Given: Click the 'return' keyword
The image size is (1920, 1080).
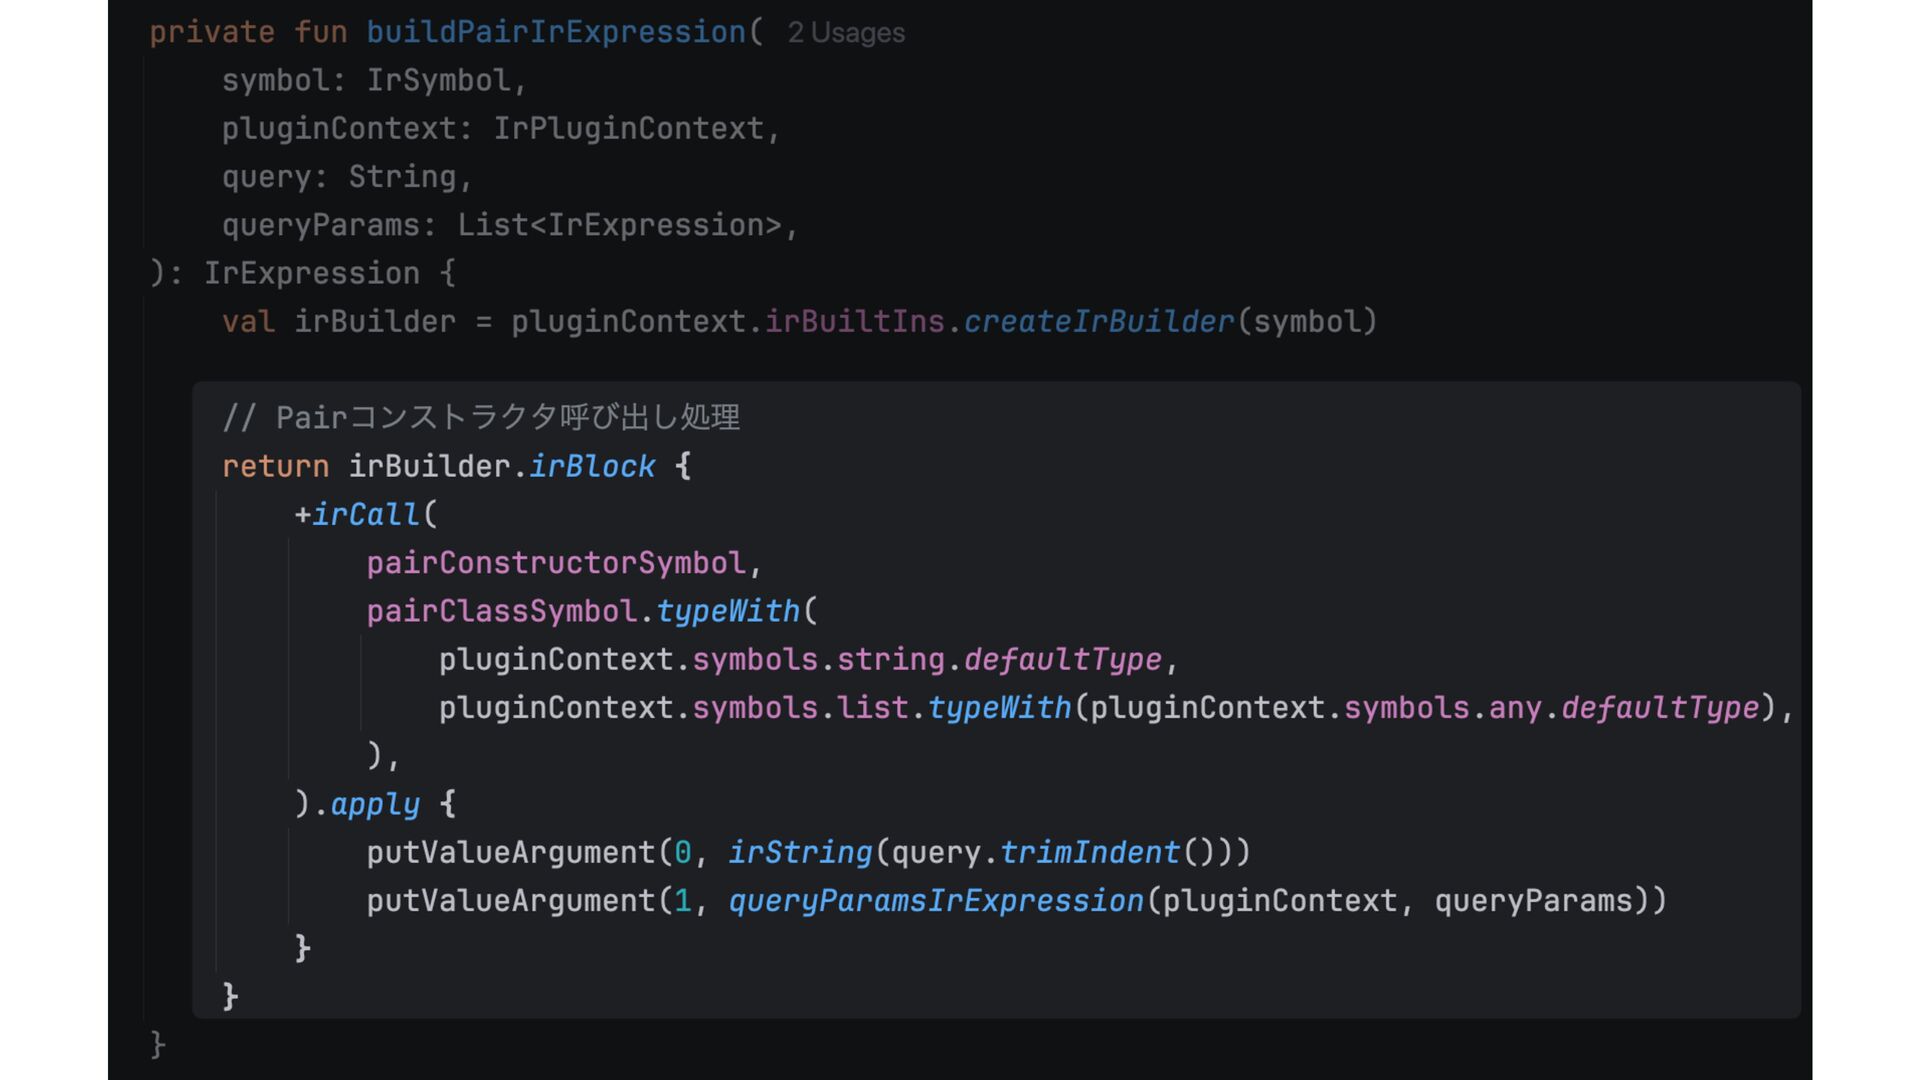Looking at the screenshot, I should 275,467.
